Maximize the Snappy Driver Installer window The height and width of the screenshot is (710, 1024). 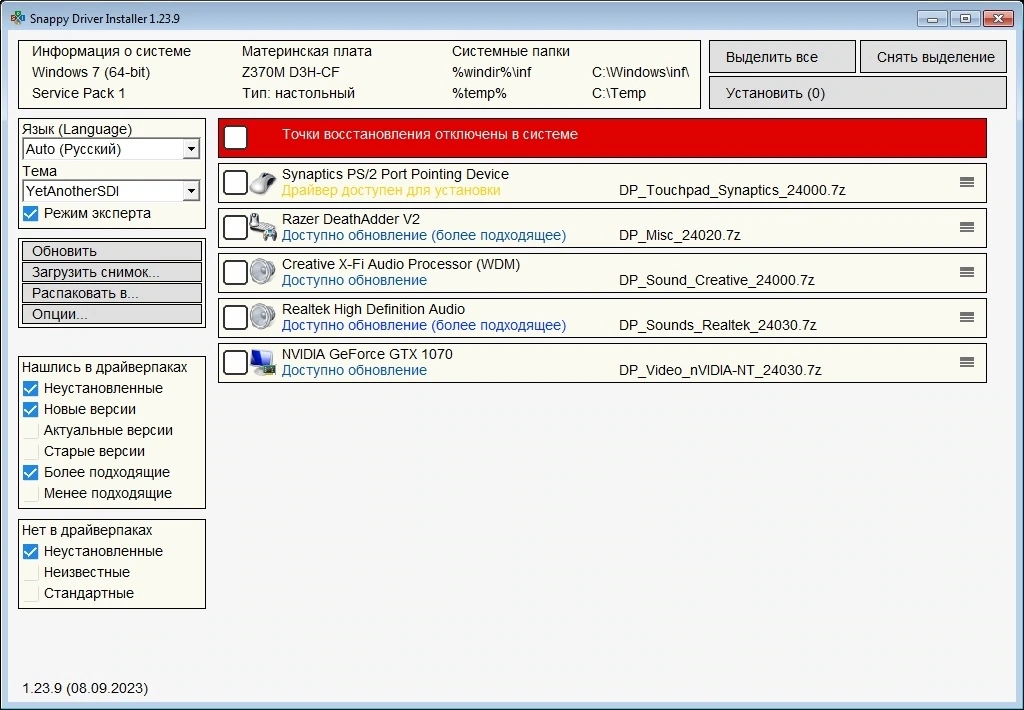pyautogui.click(x=965, y=18)
